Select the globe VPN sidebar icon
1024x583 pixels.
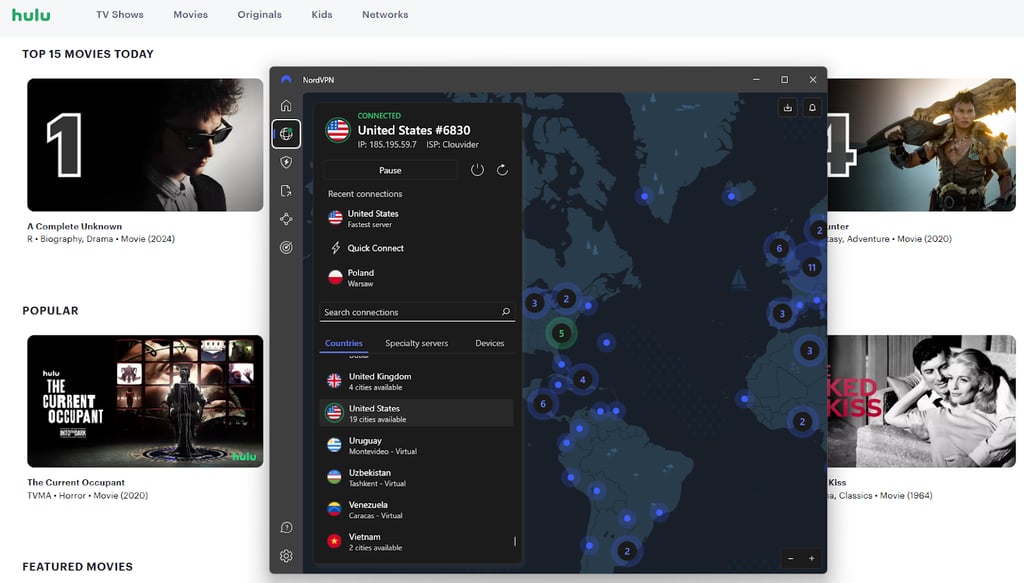click(x=286, y=134)
